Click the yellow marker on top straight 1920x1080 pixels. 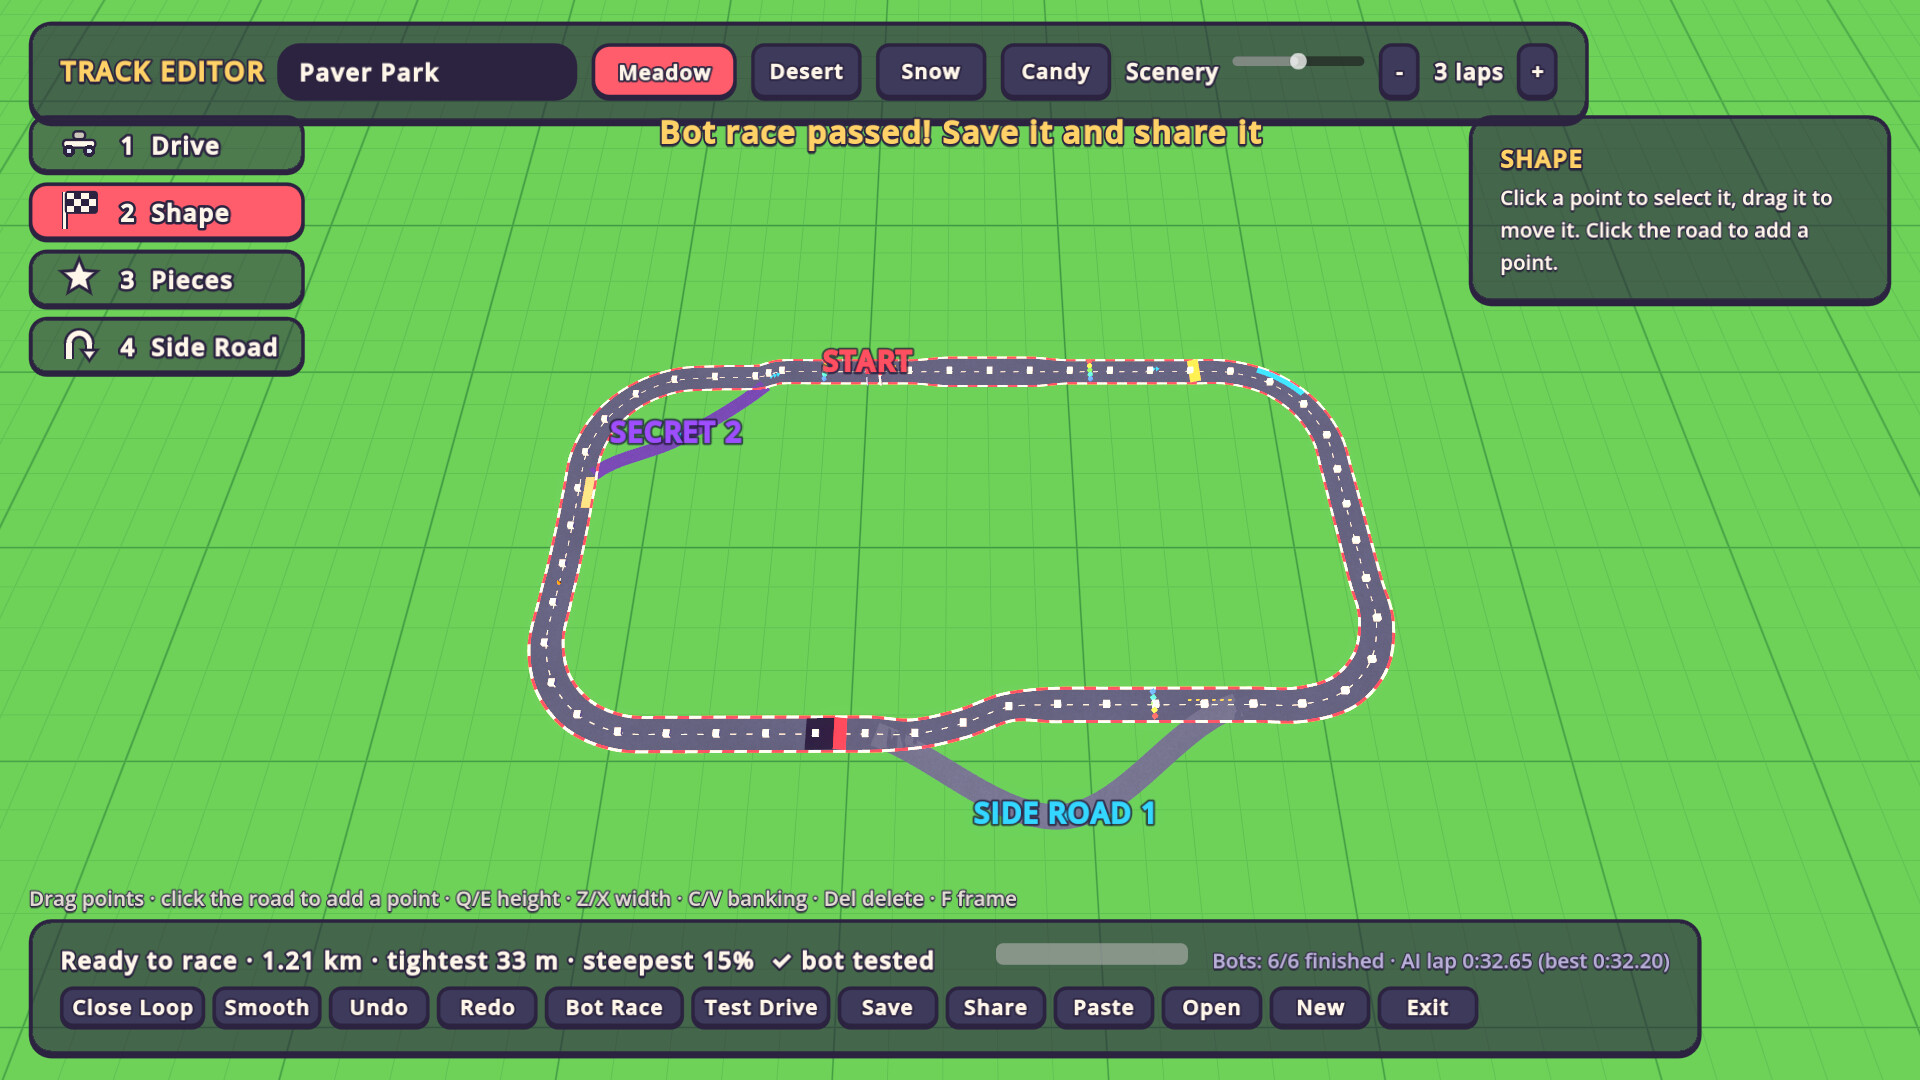tap(1193, 370)
